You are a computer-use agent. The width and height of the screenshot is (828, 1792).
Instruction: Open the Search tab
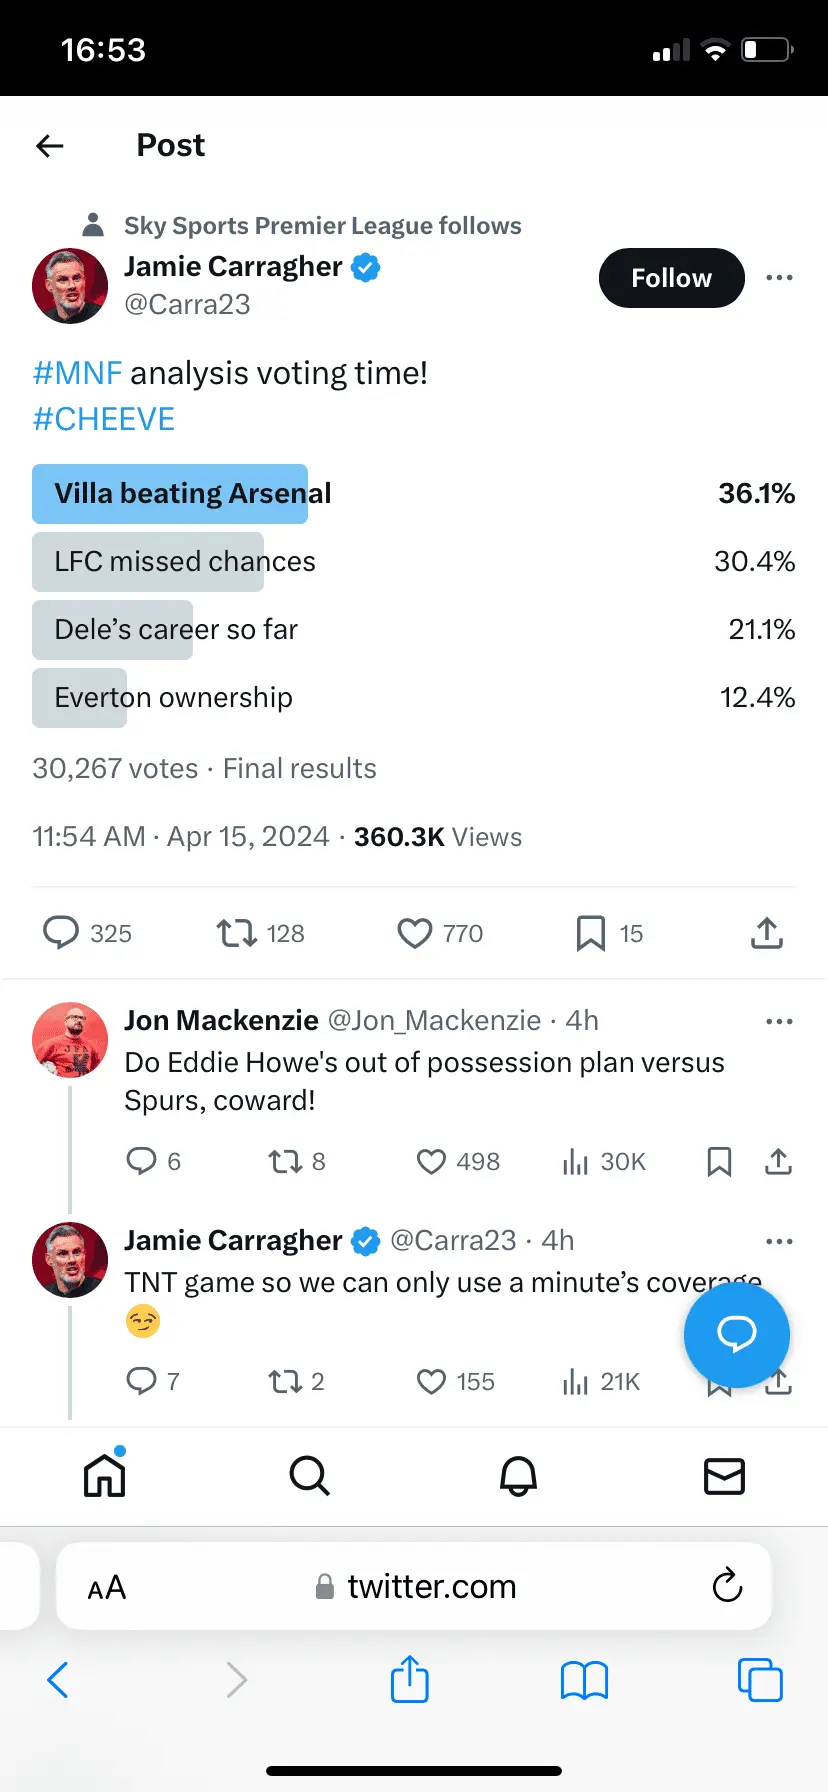309,1475
